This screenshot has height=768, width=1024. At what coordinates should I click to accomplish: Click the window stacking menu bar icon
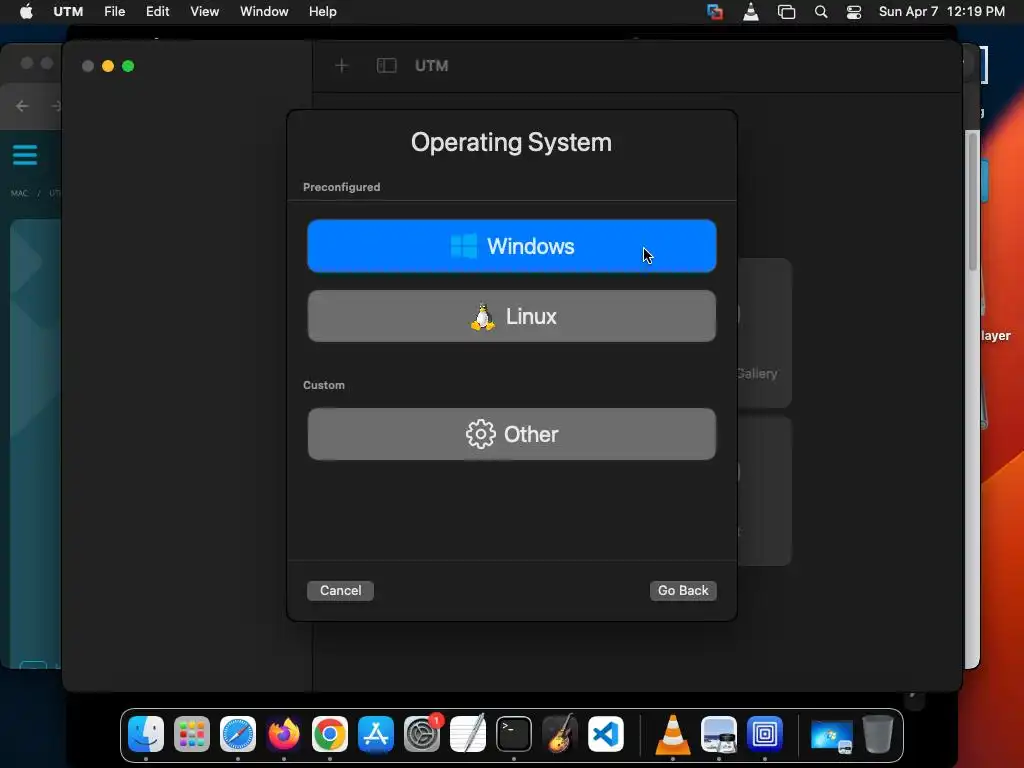click(x=786, y=12)
